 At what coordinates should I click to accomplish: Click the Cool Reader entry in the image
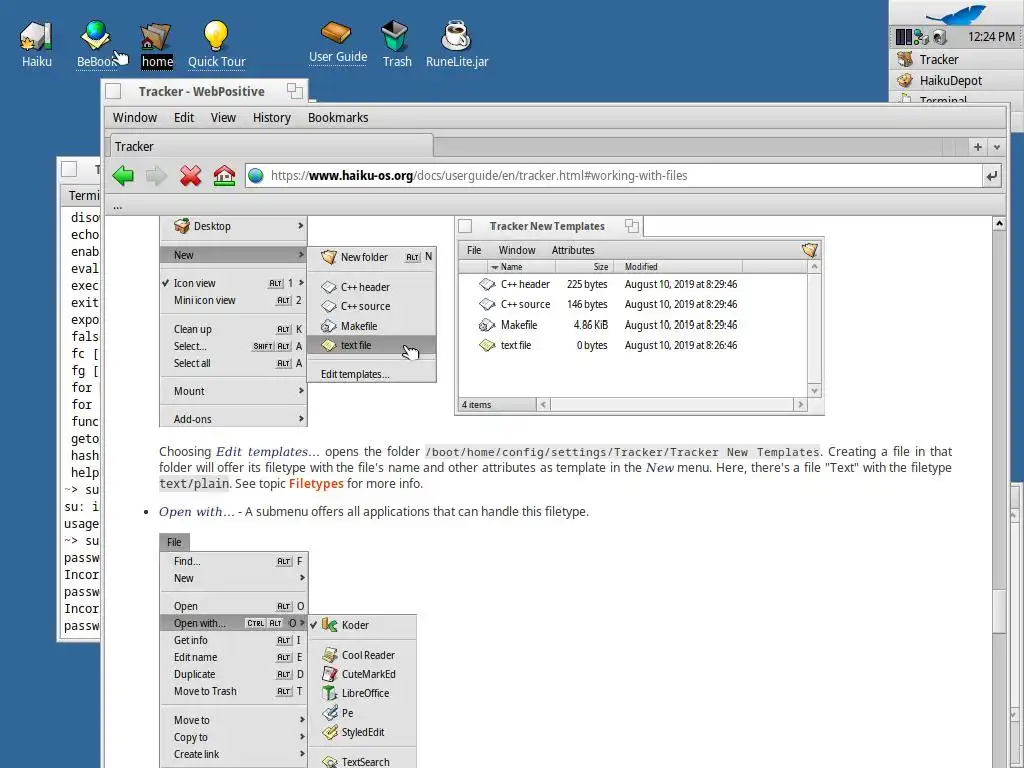(x=363, y=655)
